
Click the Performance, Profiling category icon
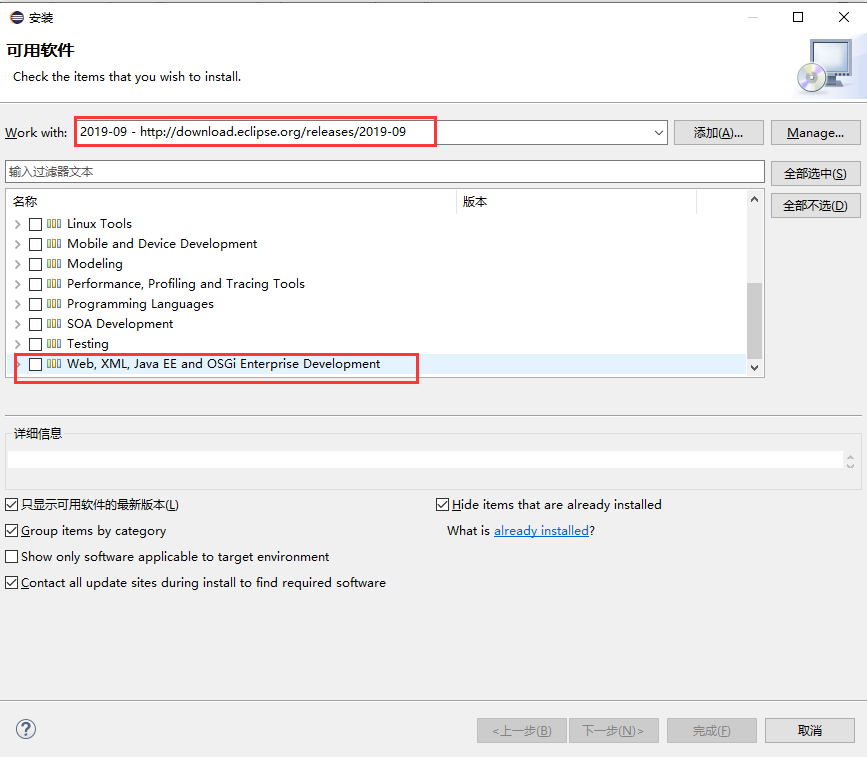pyautogui.click(x=54, y=284)
